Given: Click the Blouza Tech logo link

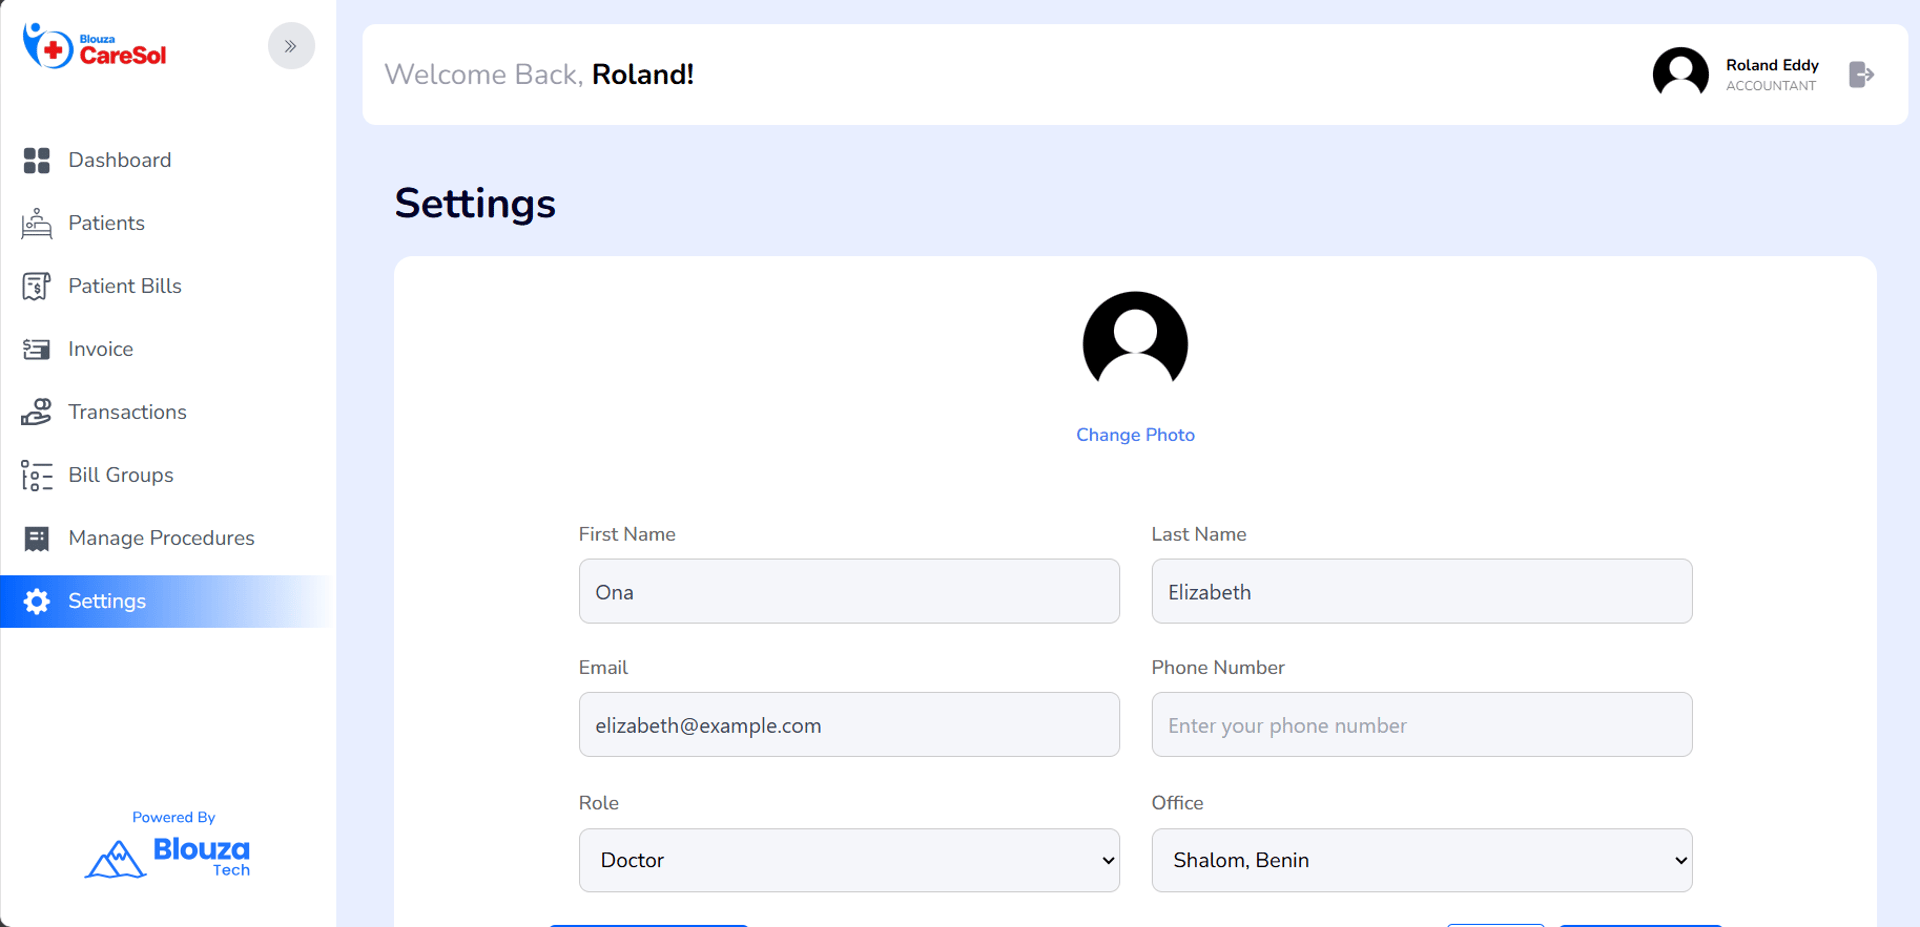Looking at the screenshot, I should click(x=168, y=856).
